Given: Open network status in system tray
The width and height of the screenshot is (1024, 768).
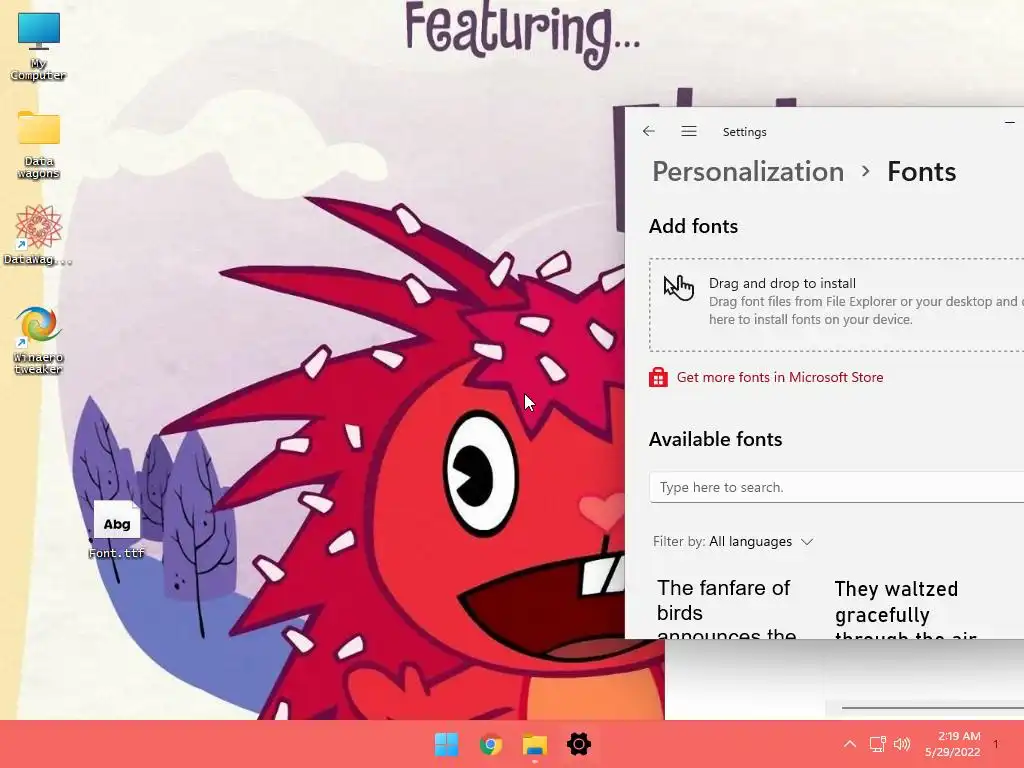Looking at the screenshot, I should click(877, 744).
